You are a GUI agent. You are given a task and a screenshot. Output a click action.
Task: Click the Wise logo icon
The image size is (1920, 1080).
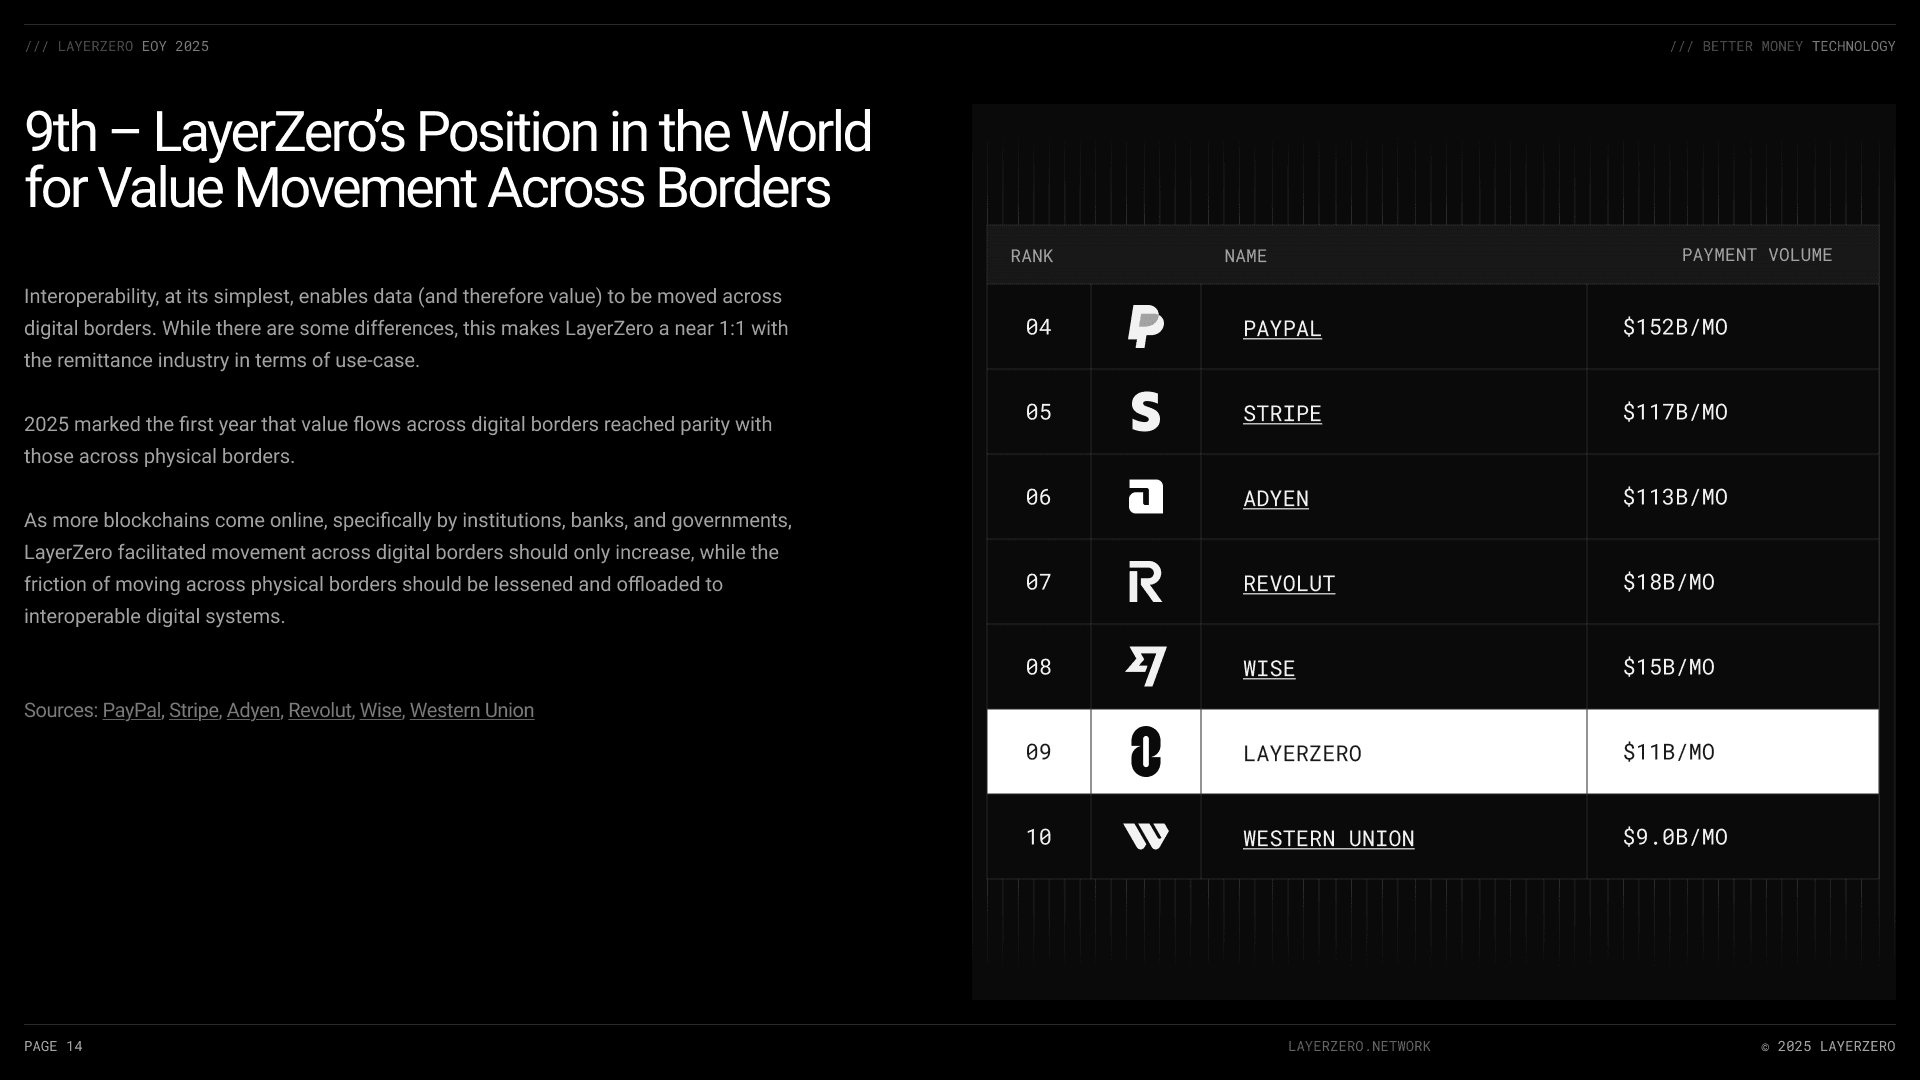1145,667
